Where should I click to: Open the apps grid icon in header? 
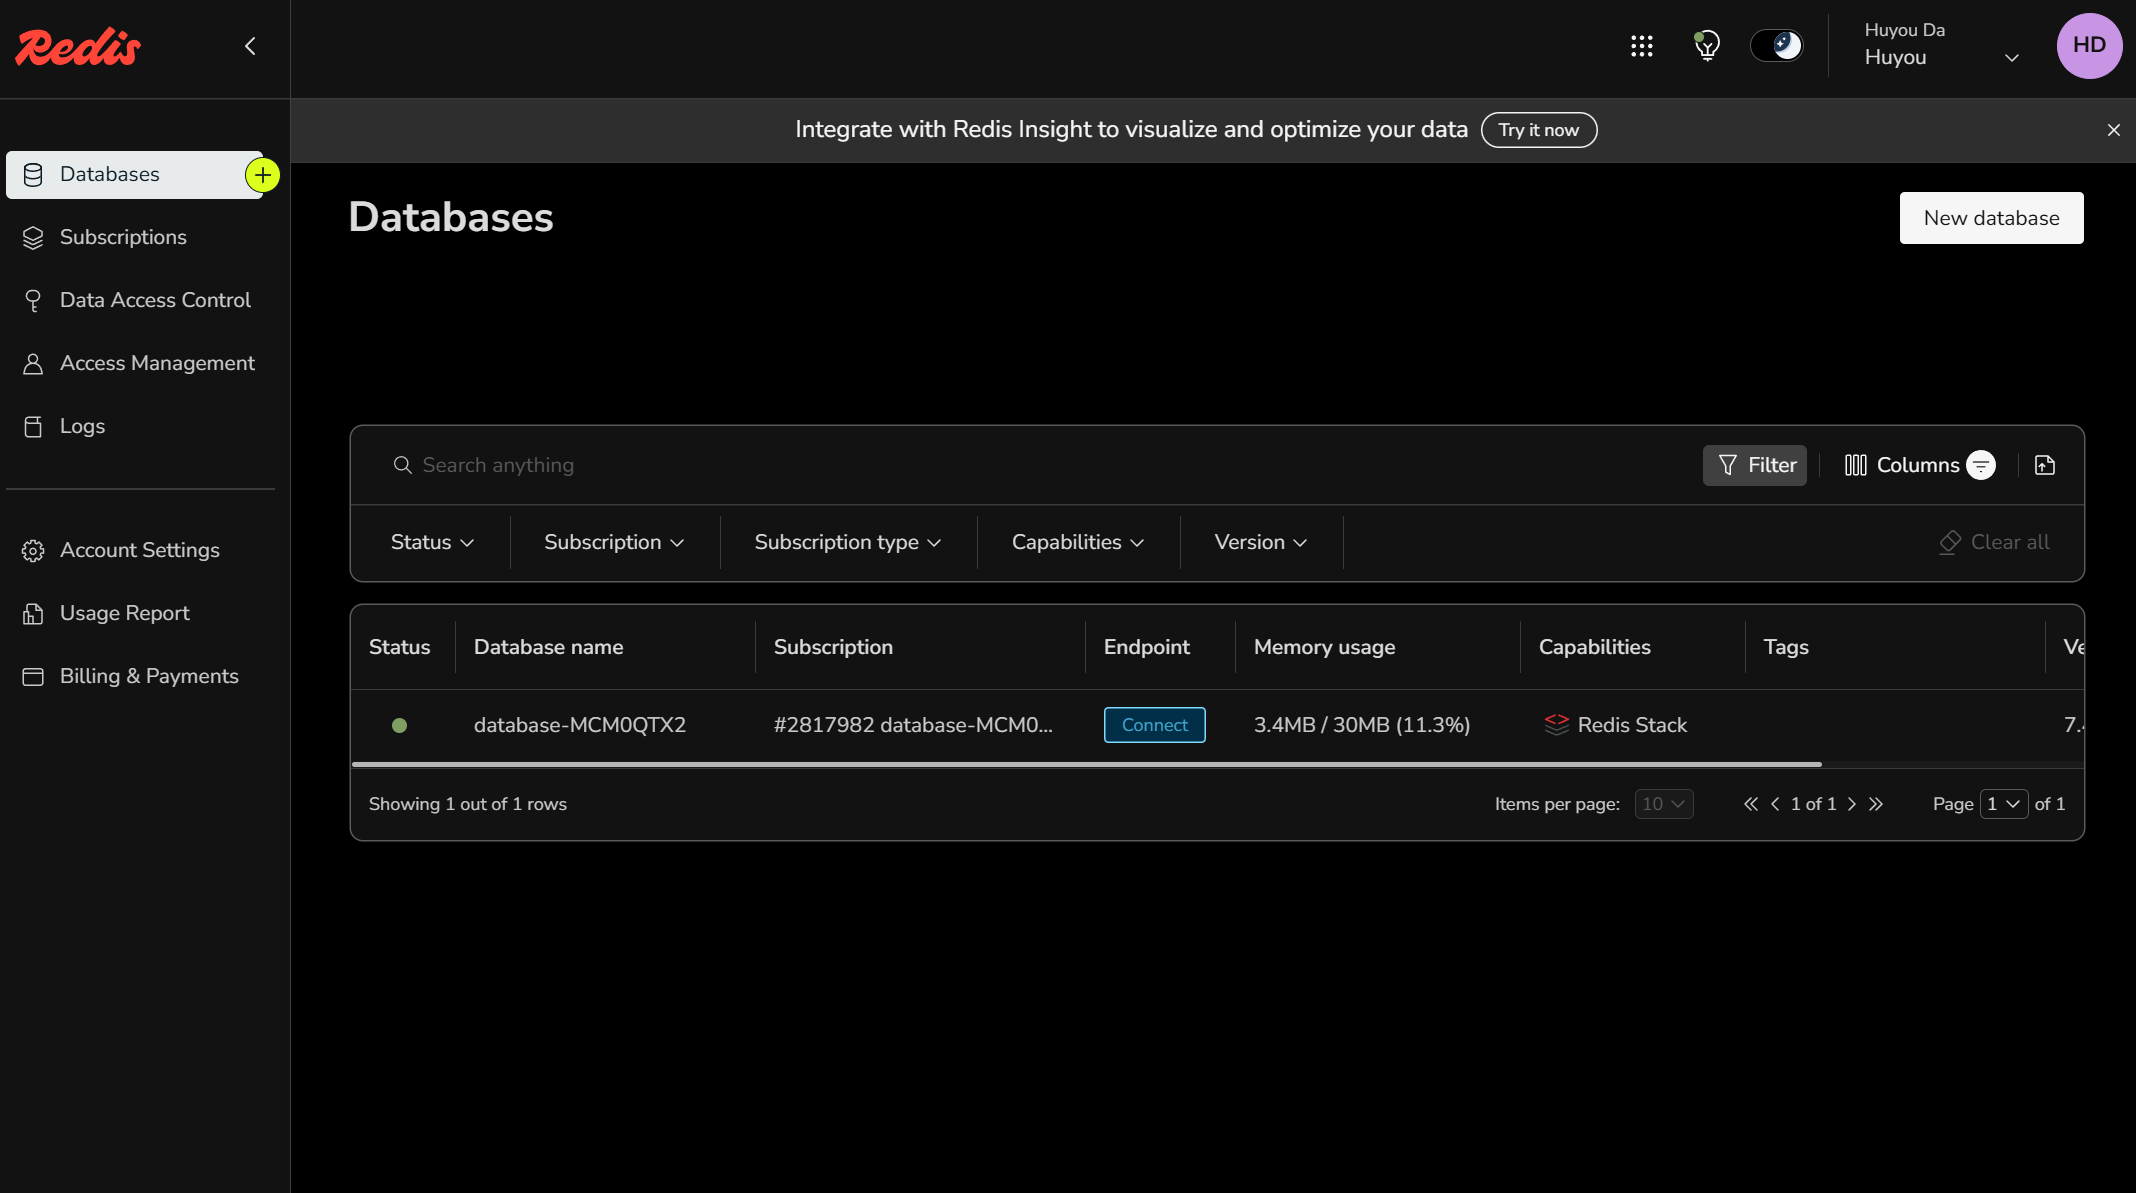[1641, 46]
